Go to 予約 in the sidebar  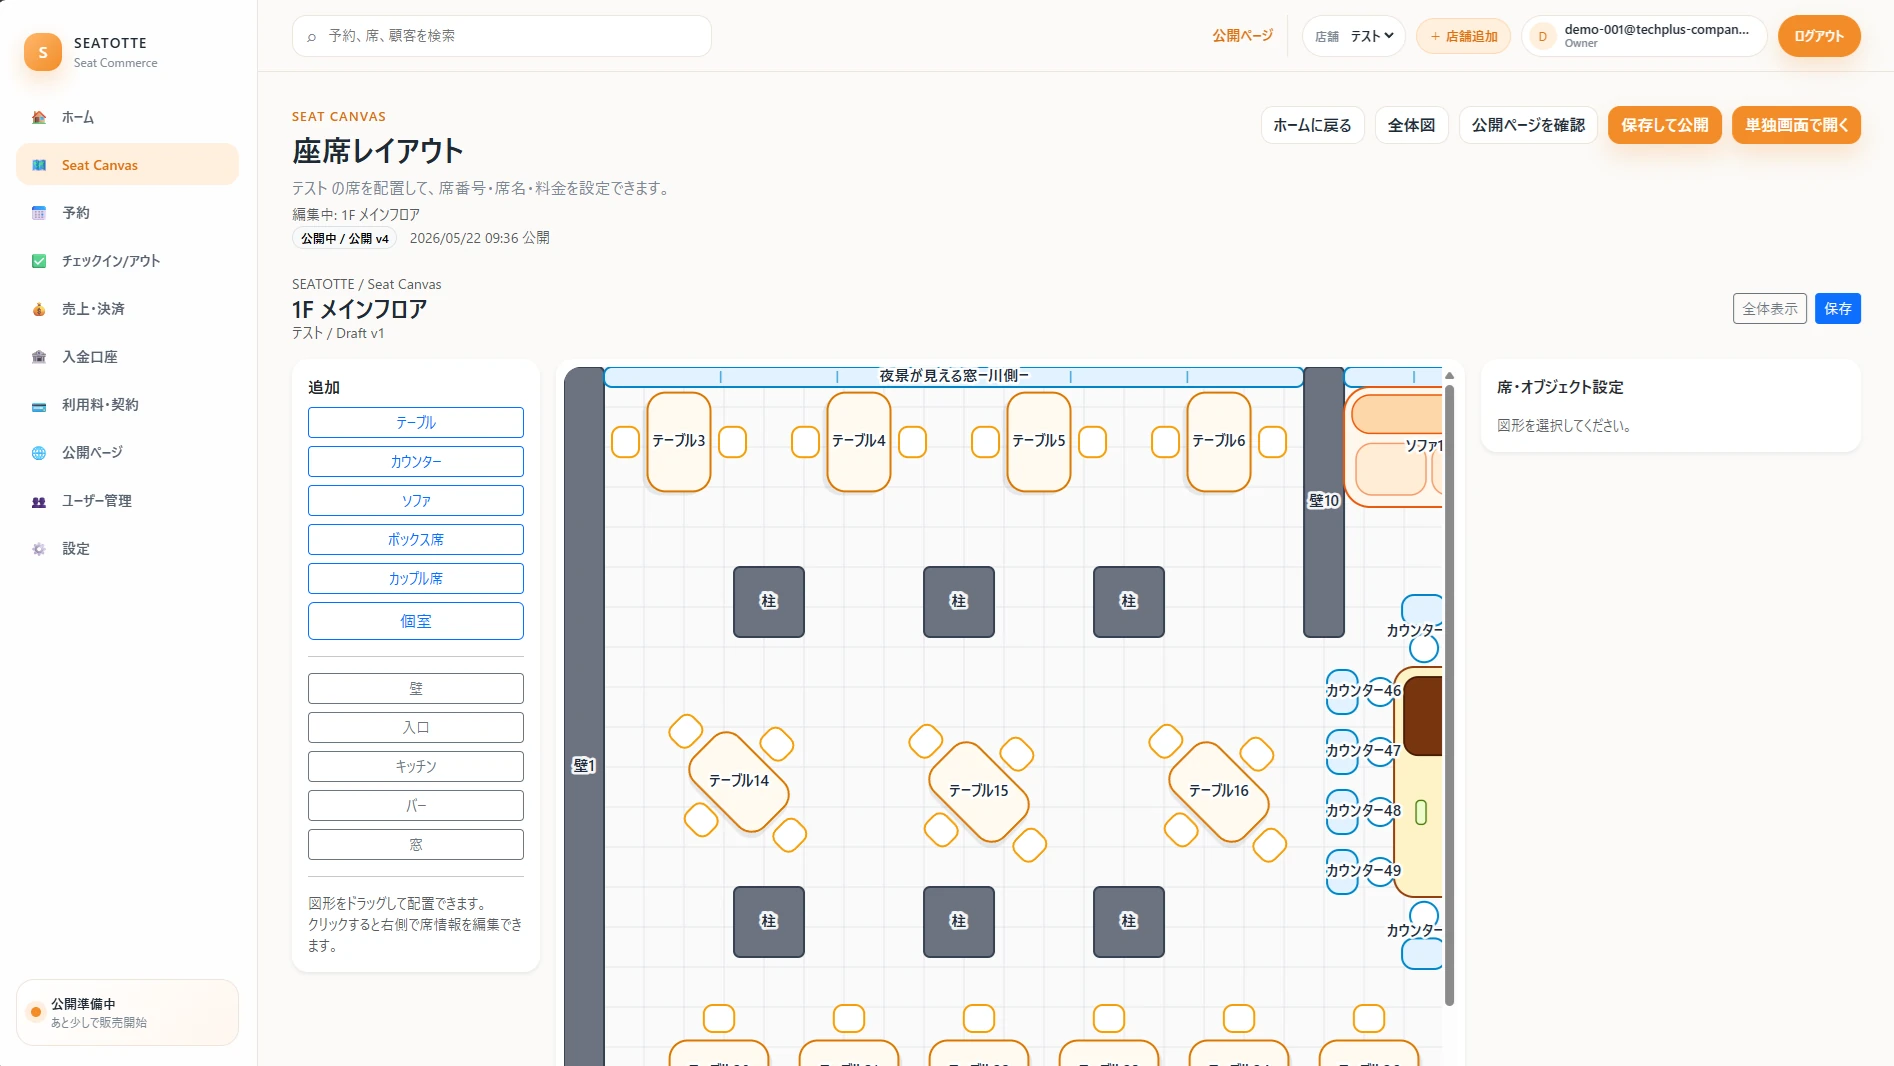click(127, 213)
